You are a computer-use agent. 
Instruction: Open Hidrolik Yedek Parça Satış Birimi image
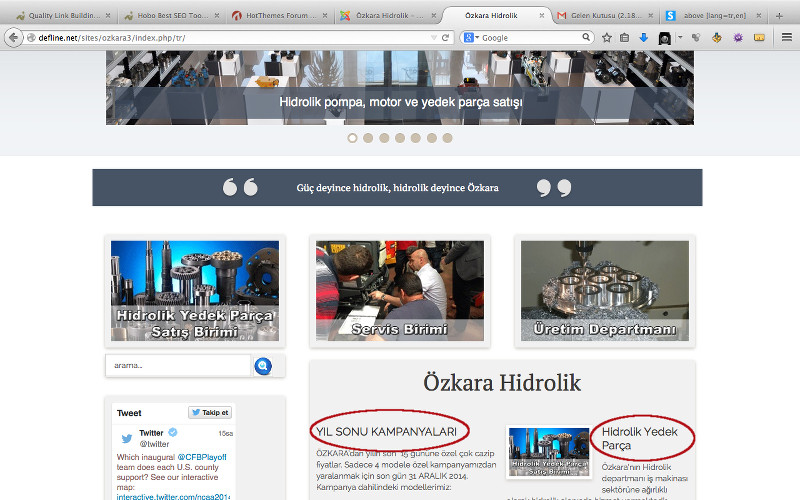pyautogui.click(x=195, y=291)
